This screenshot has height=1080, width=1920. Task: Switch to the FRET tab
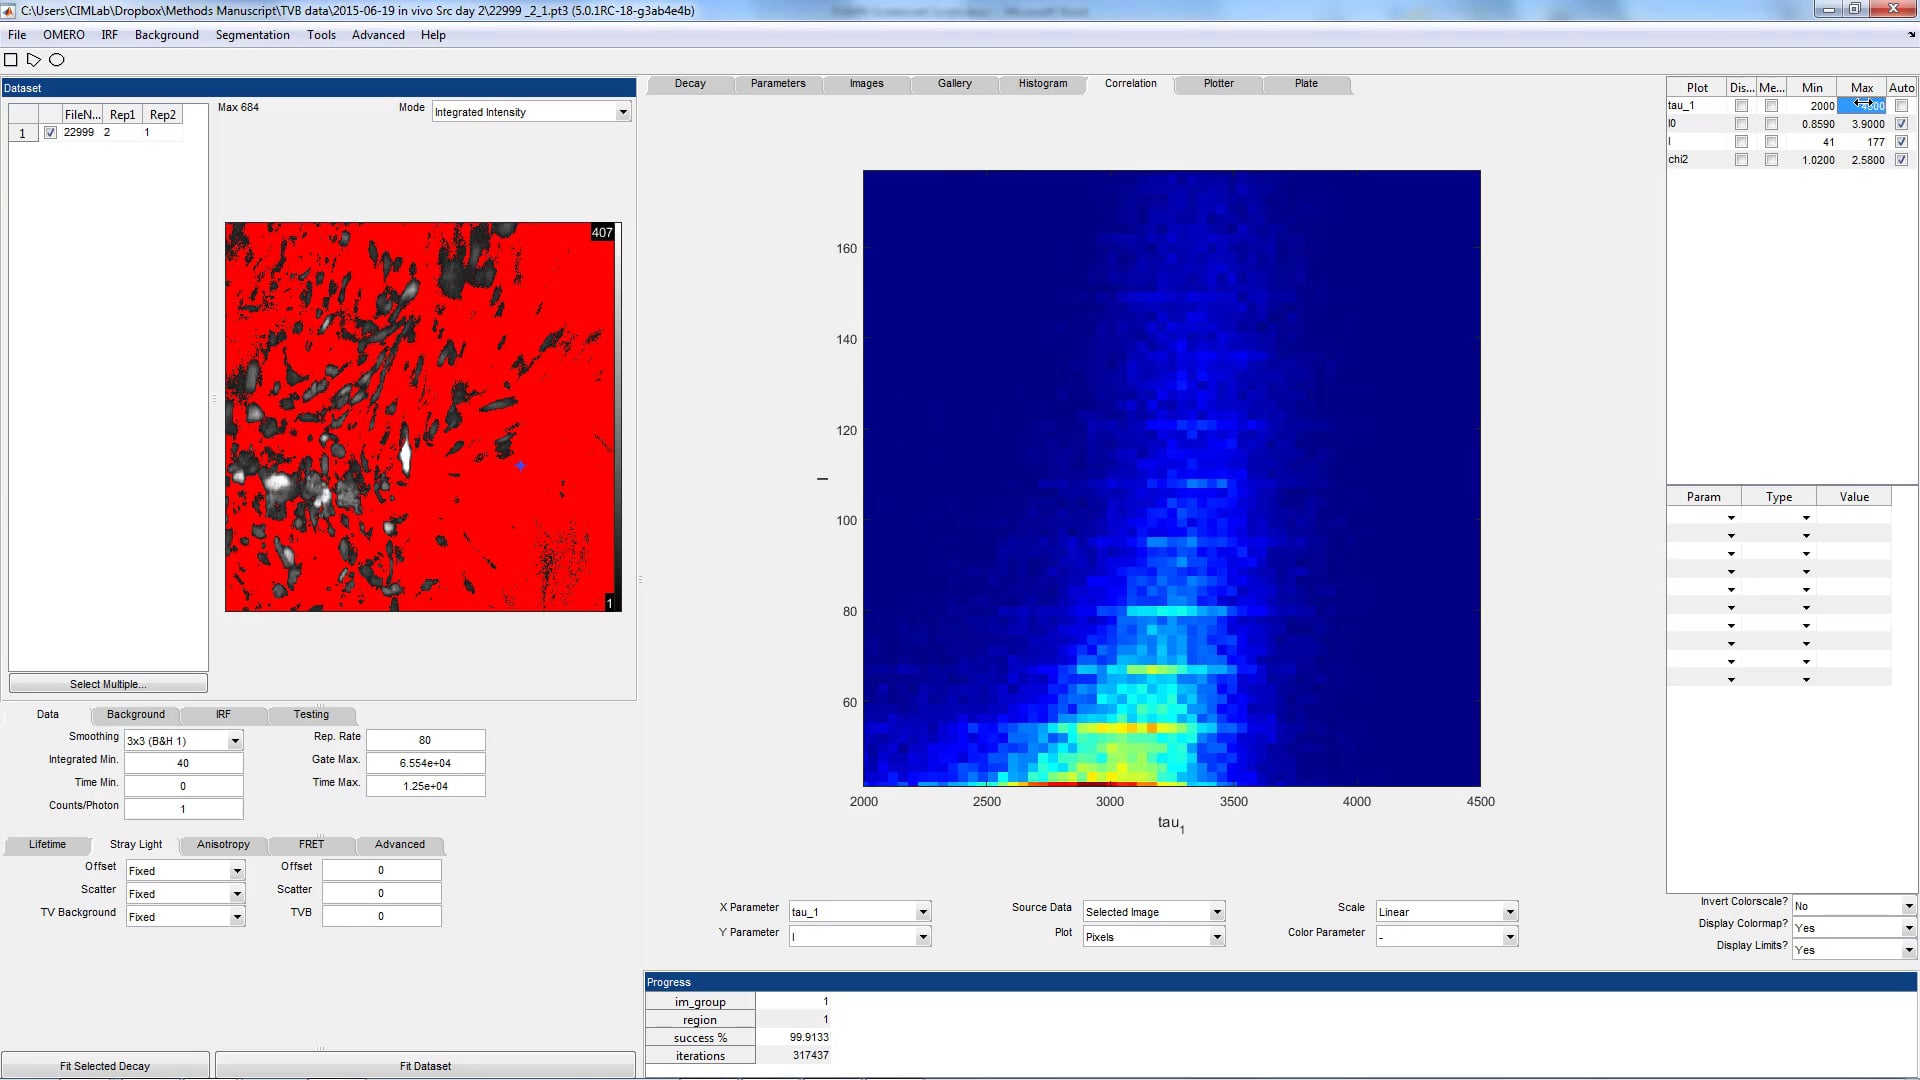click(x=310, y=845)
